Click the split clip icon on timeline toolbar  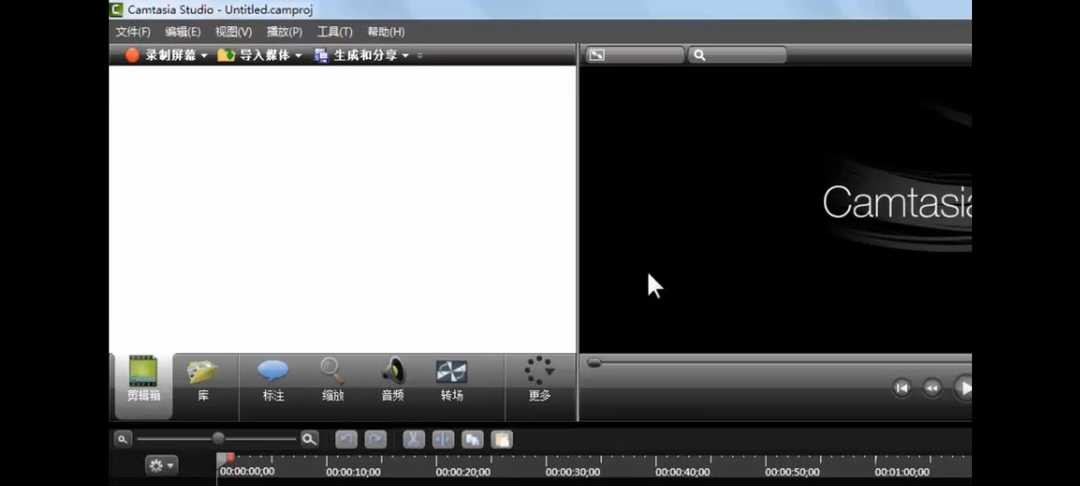[x=443, y=439]
